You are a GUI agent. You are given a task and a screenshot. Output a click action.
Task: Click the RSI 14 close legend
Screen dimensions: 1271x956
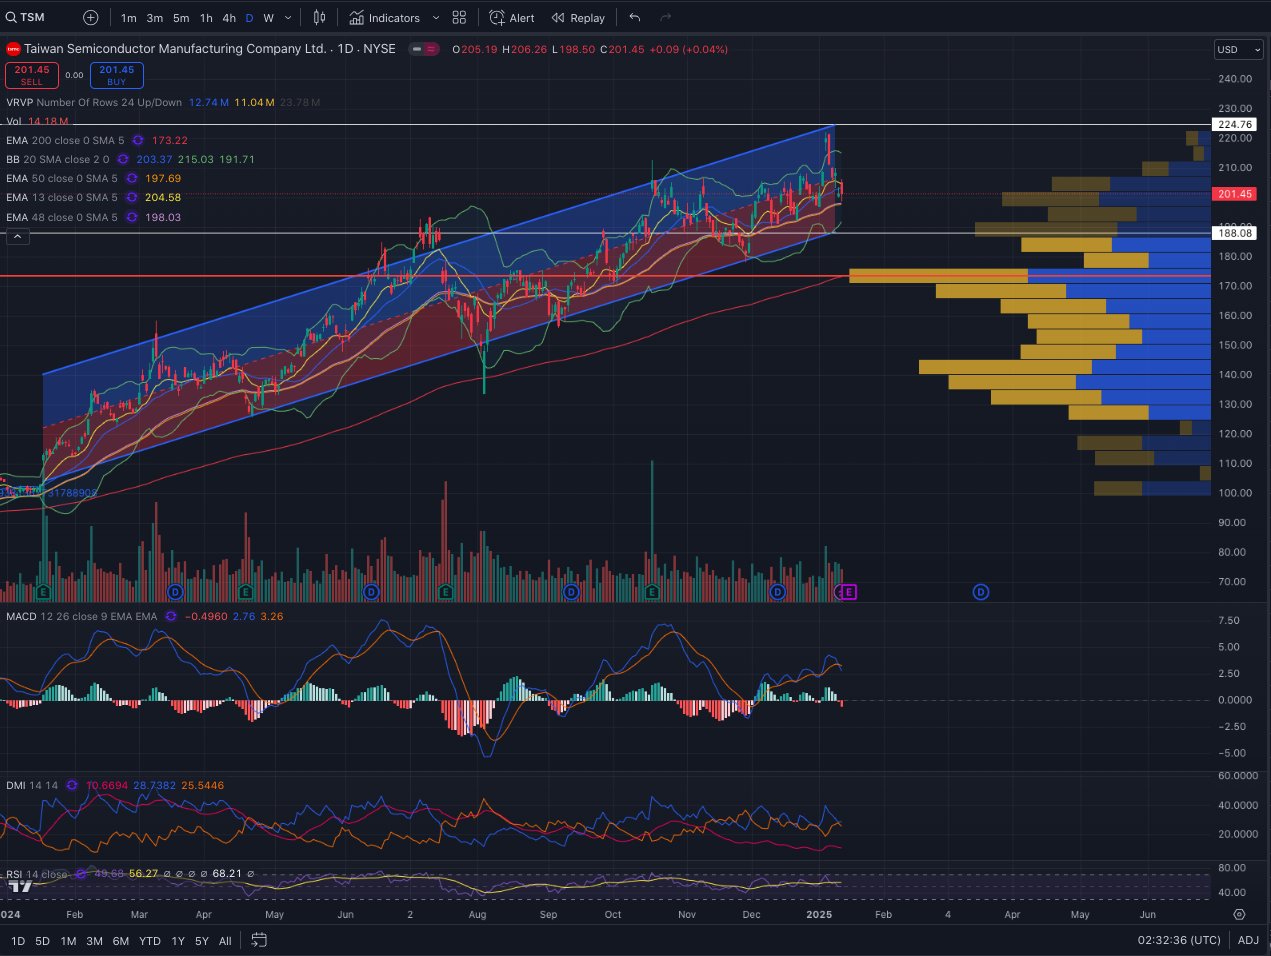37,874
